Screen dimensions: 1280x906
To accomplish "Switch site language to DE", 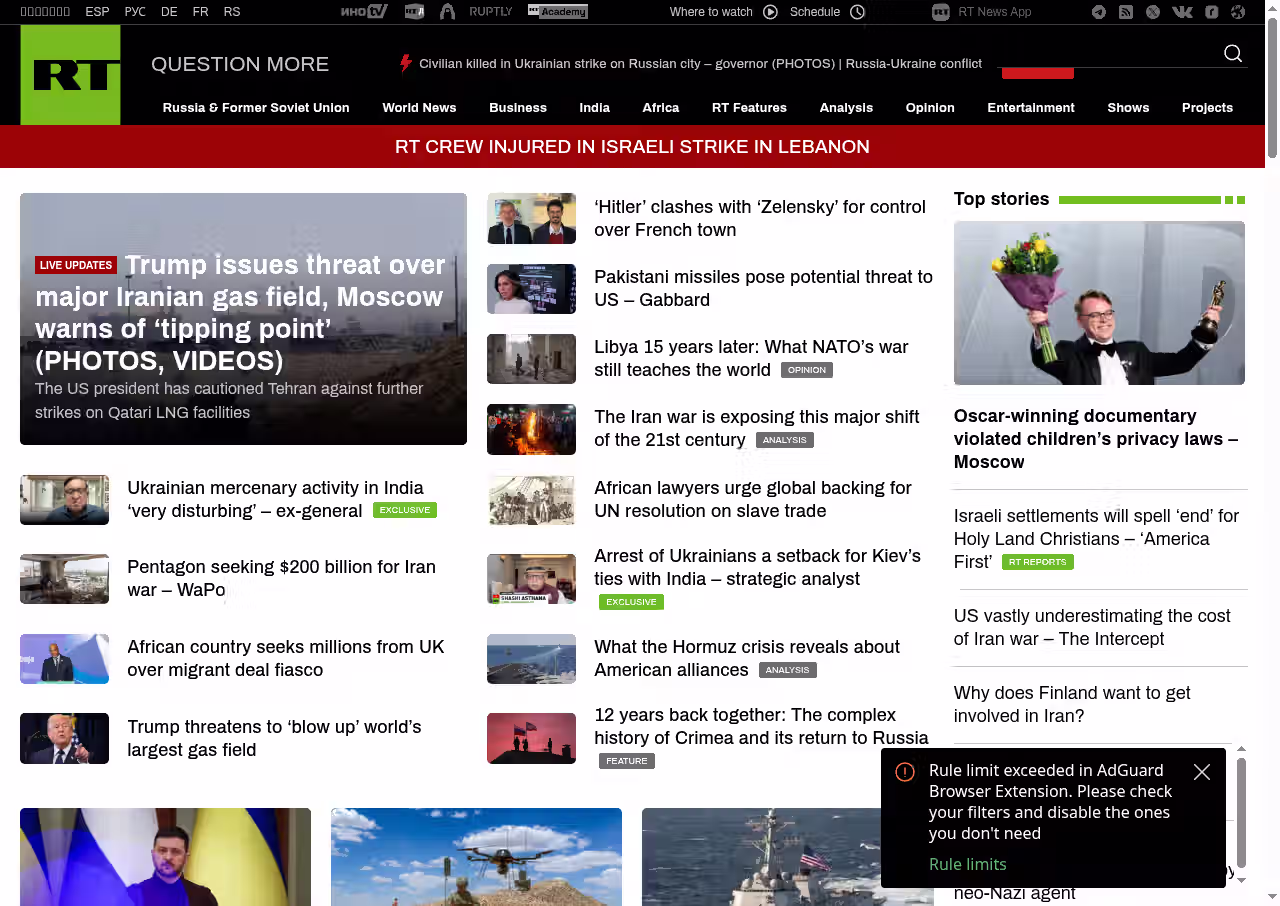I will [x=169, y=12].
